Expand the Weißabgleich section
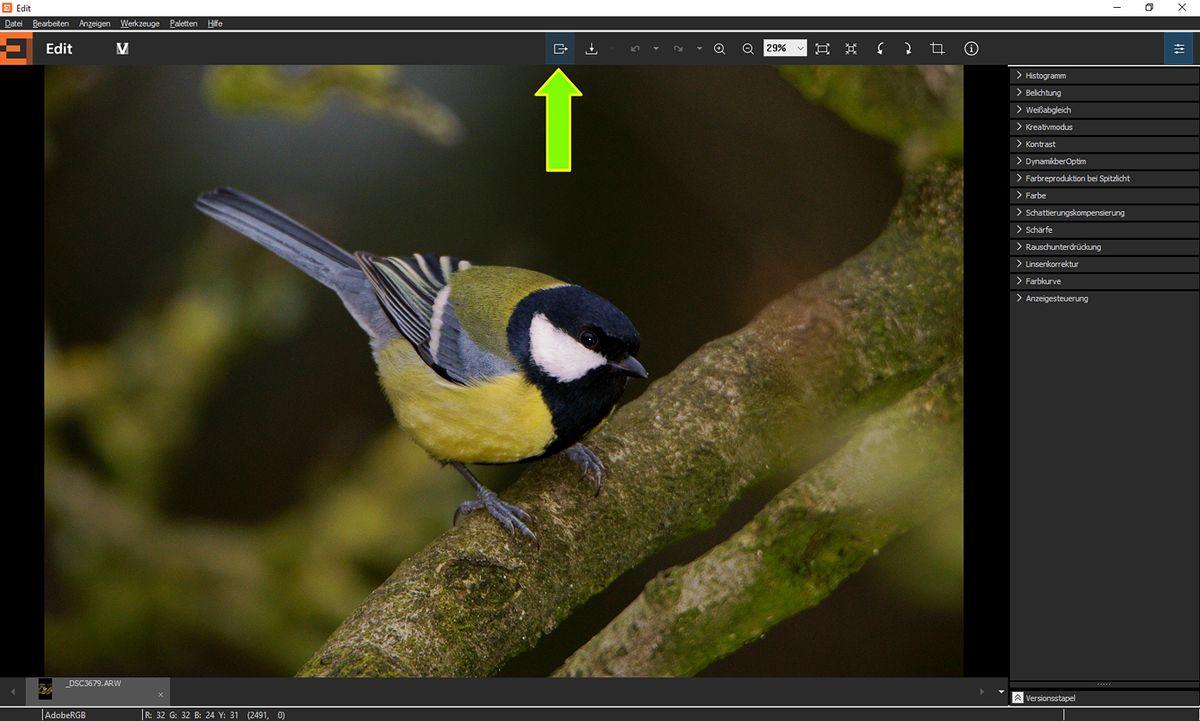The height and width of the screenshot is (721, 1200). coord(1048,110)
